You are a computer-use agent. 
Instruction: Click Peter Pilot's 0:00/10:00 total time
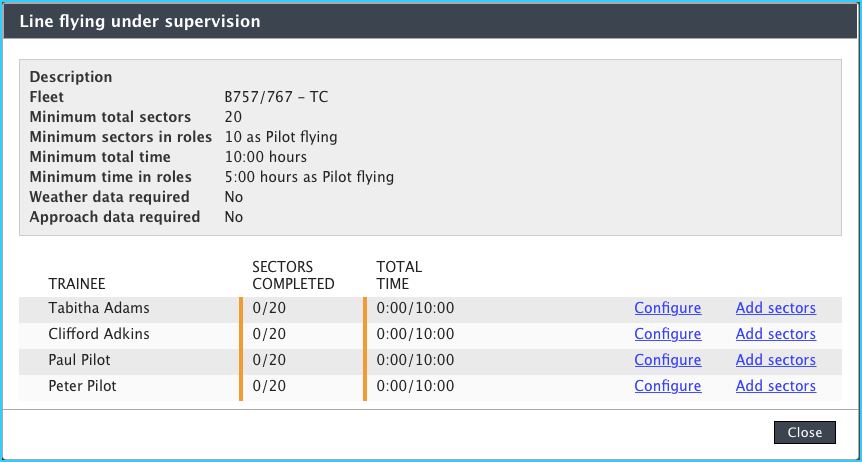point(415,386)
